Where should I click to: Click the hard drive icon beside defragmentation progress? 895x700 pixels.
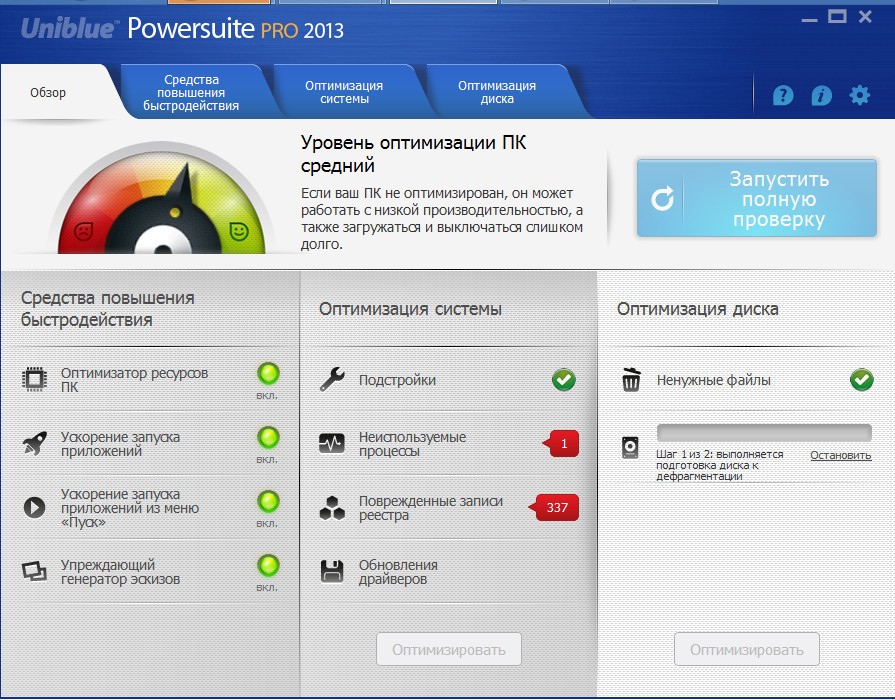630,448
